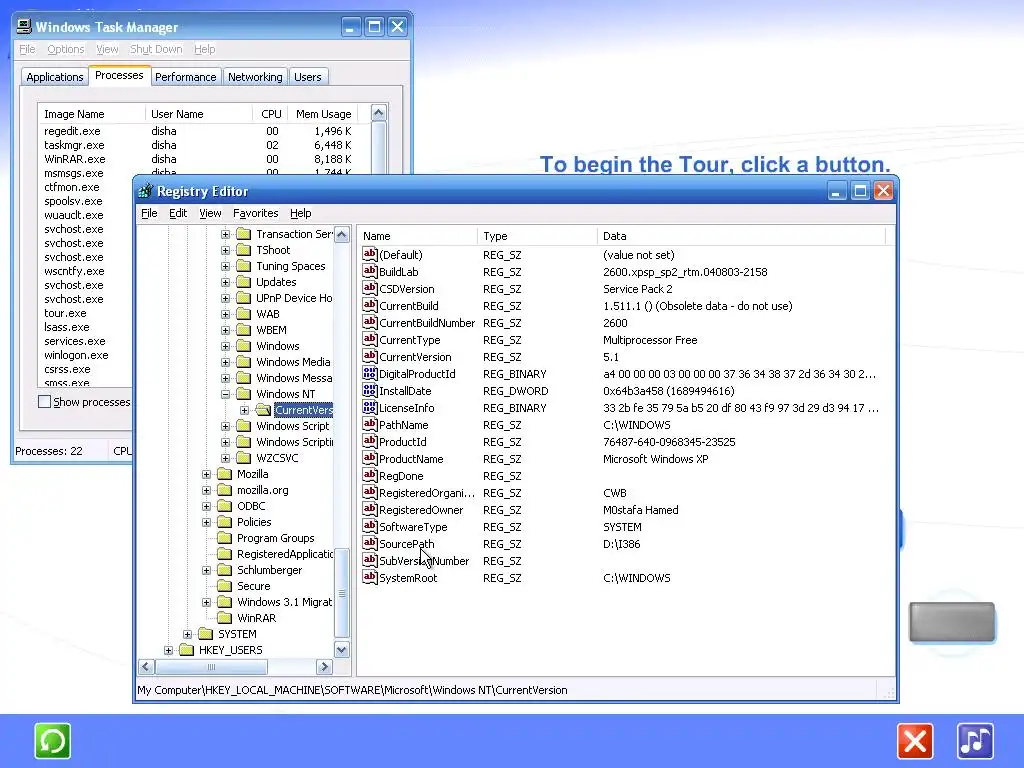This screenshot has width=1024, height=768.
Task: Click the registry tree horizontal scrollbar thumb
Action: point(211,667)
